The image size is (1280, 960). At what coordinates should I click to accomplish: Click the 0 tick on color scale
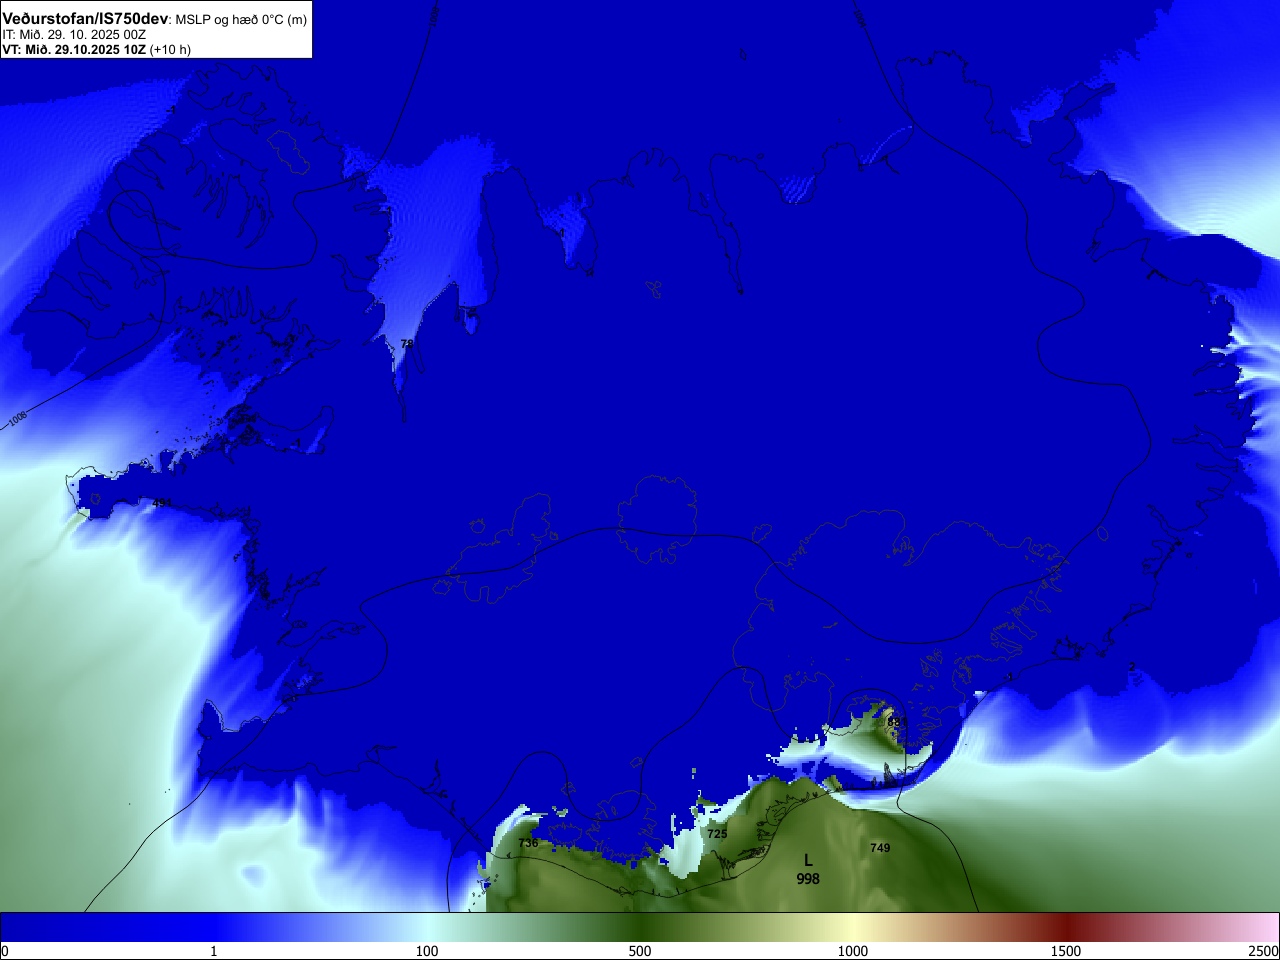tap(4, 951)
